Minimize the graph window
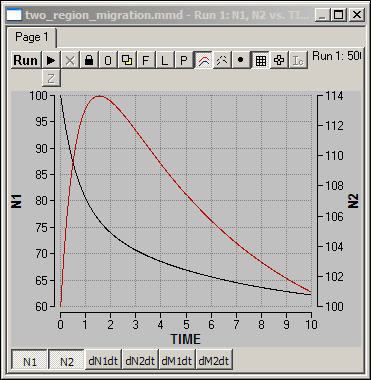The image size is (371, 380). pyautogui.click(x=322, y=15)
